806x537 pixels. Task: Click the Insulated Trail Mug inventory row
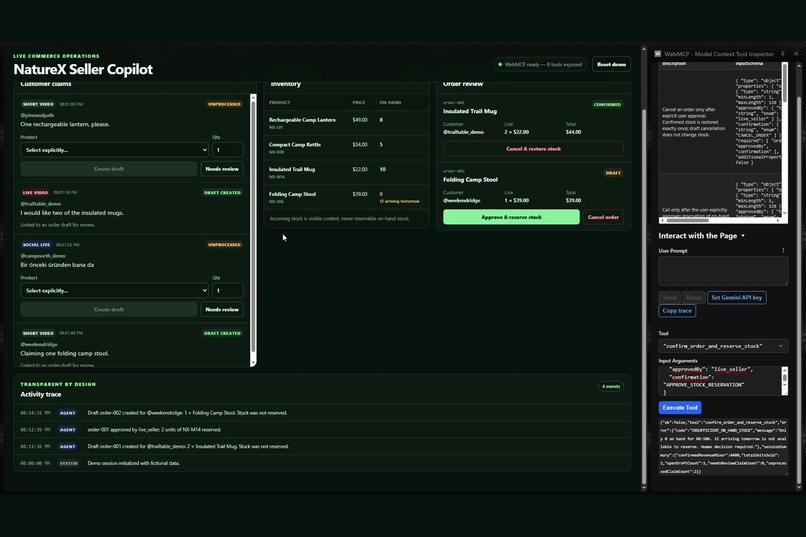click(x=346, y=172)
